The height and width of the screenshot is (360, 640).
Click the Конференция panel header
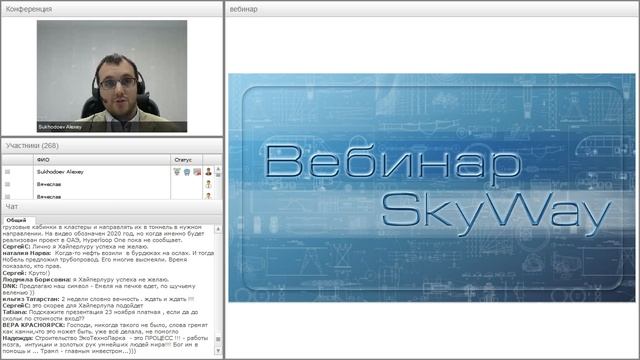click(x=112, y=9)
